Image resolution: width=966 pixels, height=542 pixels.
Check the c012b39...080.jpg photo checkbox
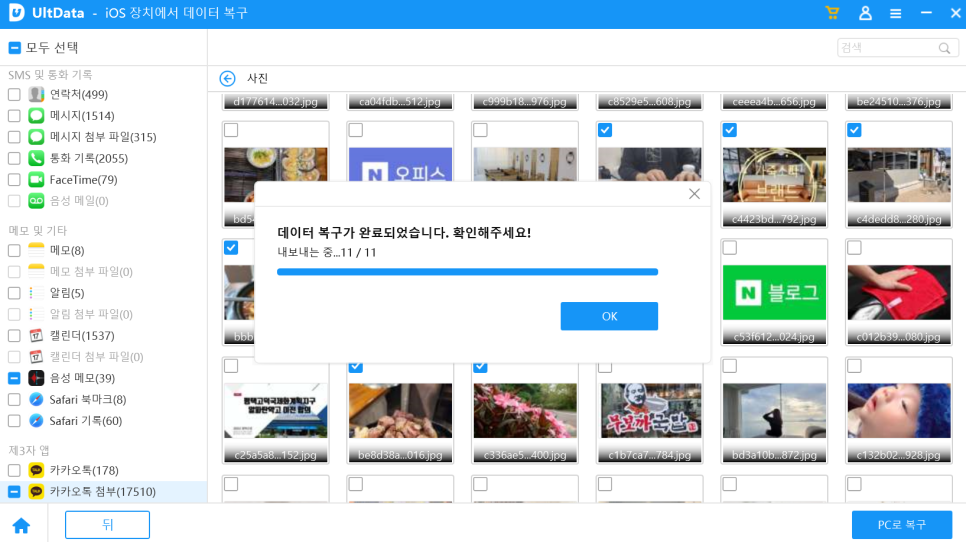854,248
